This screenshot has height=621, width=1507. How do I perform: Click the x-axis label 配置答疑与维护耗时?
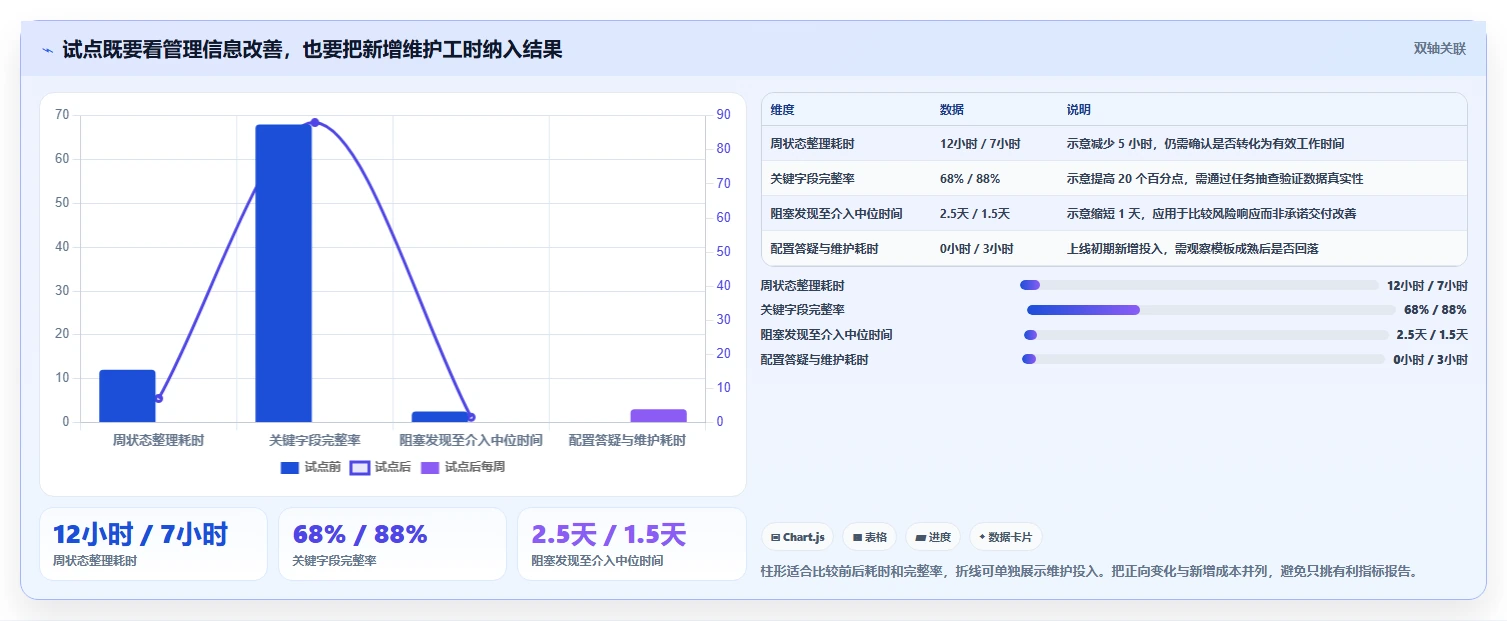(x=627, y=440)
